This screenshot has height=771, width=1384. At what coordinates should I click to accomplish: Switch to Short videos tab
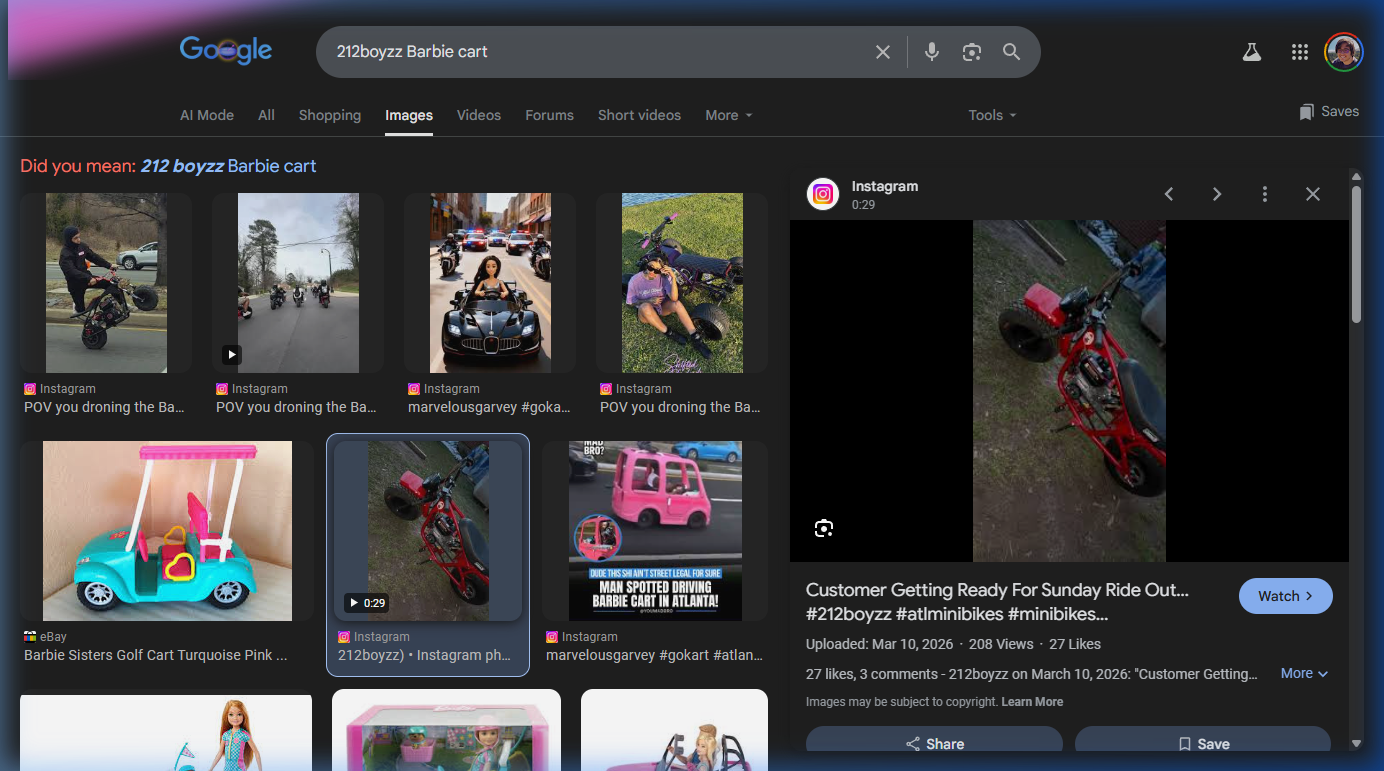(x=639, y=115)
